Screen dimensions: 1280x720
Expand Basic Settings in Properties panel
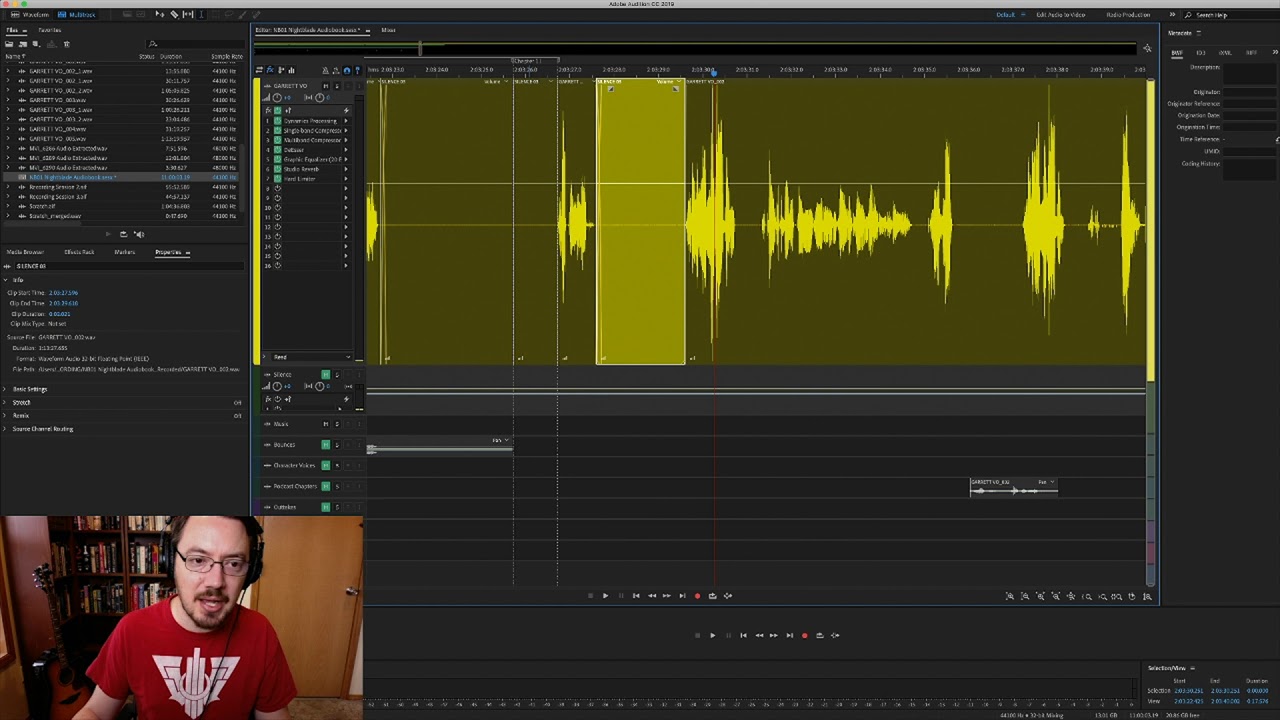click(x=5, y=389)
